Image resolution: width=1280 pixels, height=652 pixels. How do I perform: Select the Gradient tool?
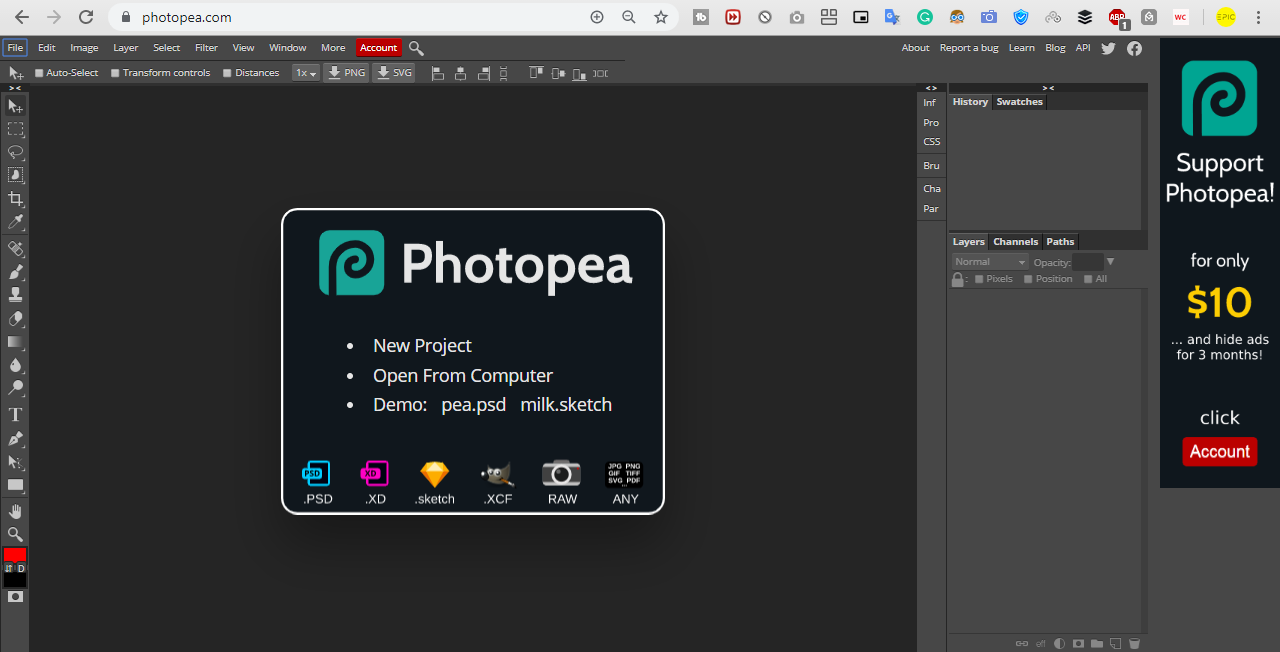pyautogui.click(x=15, y=341)
